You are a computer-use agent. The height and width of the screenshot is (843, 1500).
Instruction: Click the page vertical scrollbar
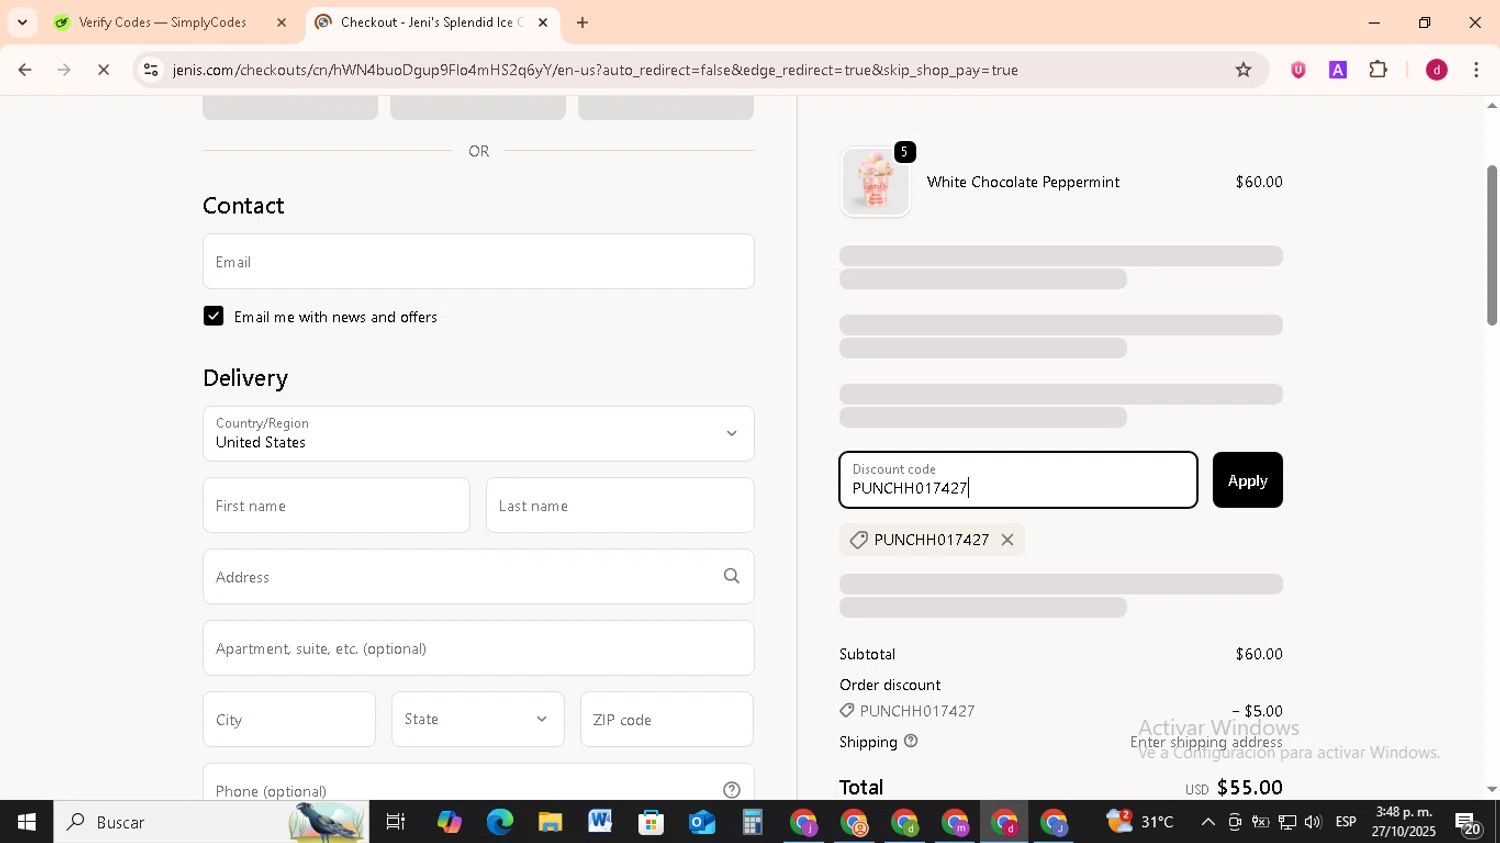coord(1491,245)
